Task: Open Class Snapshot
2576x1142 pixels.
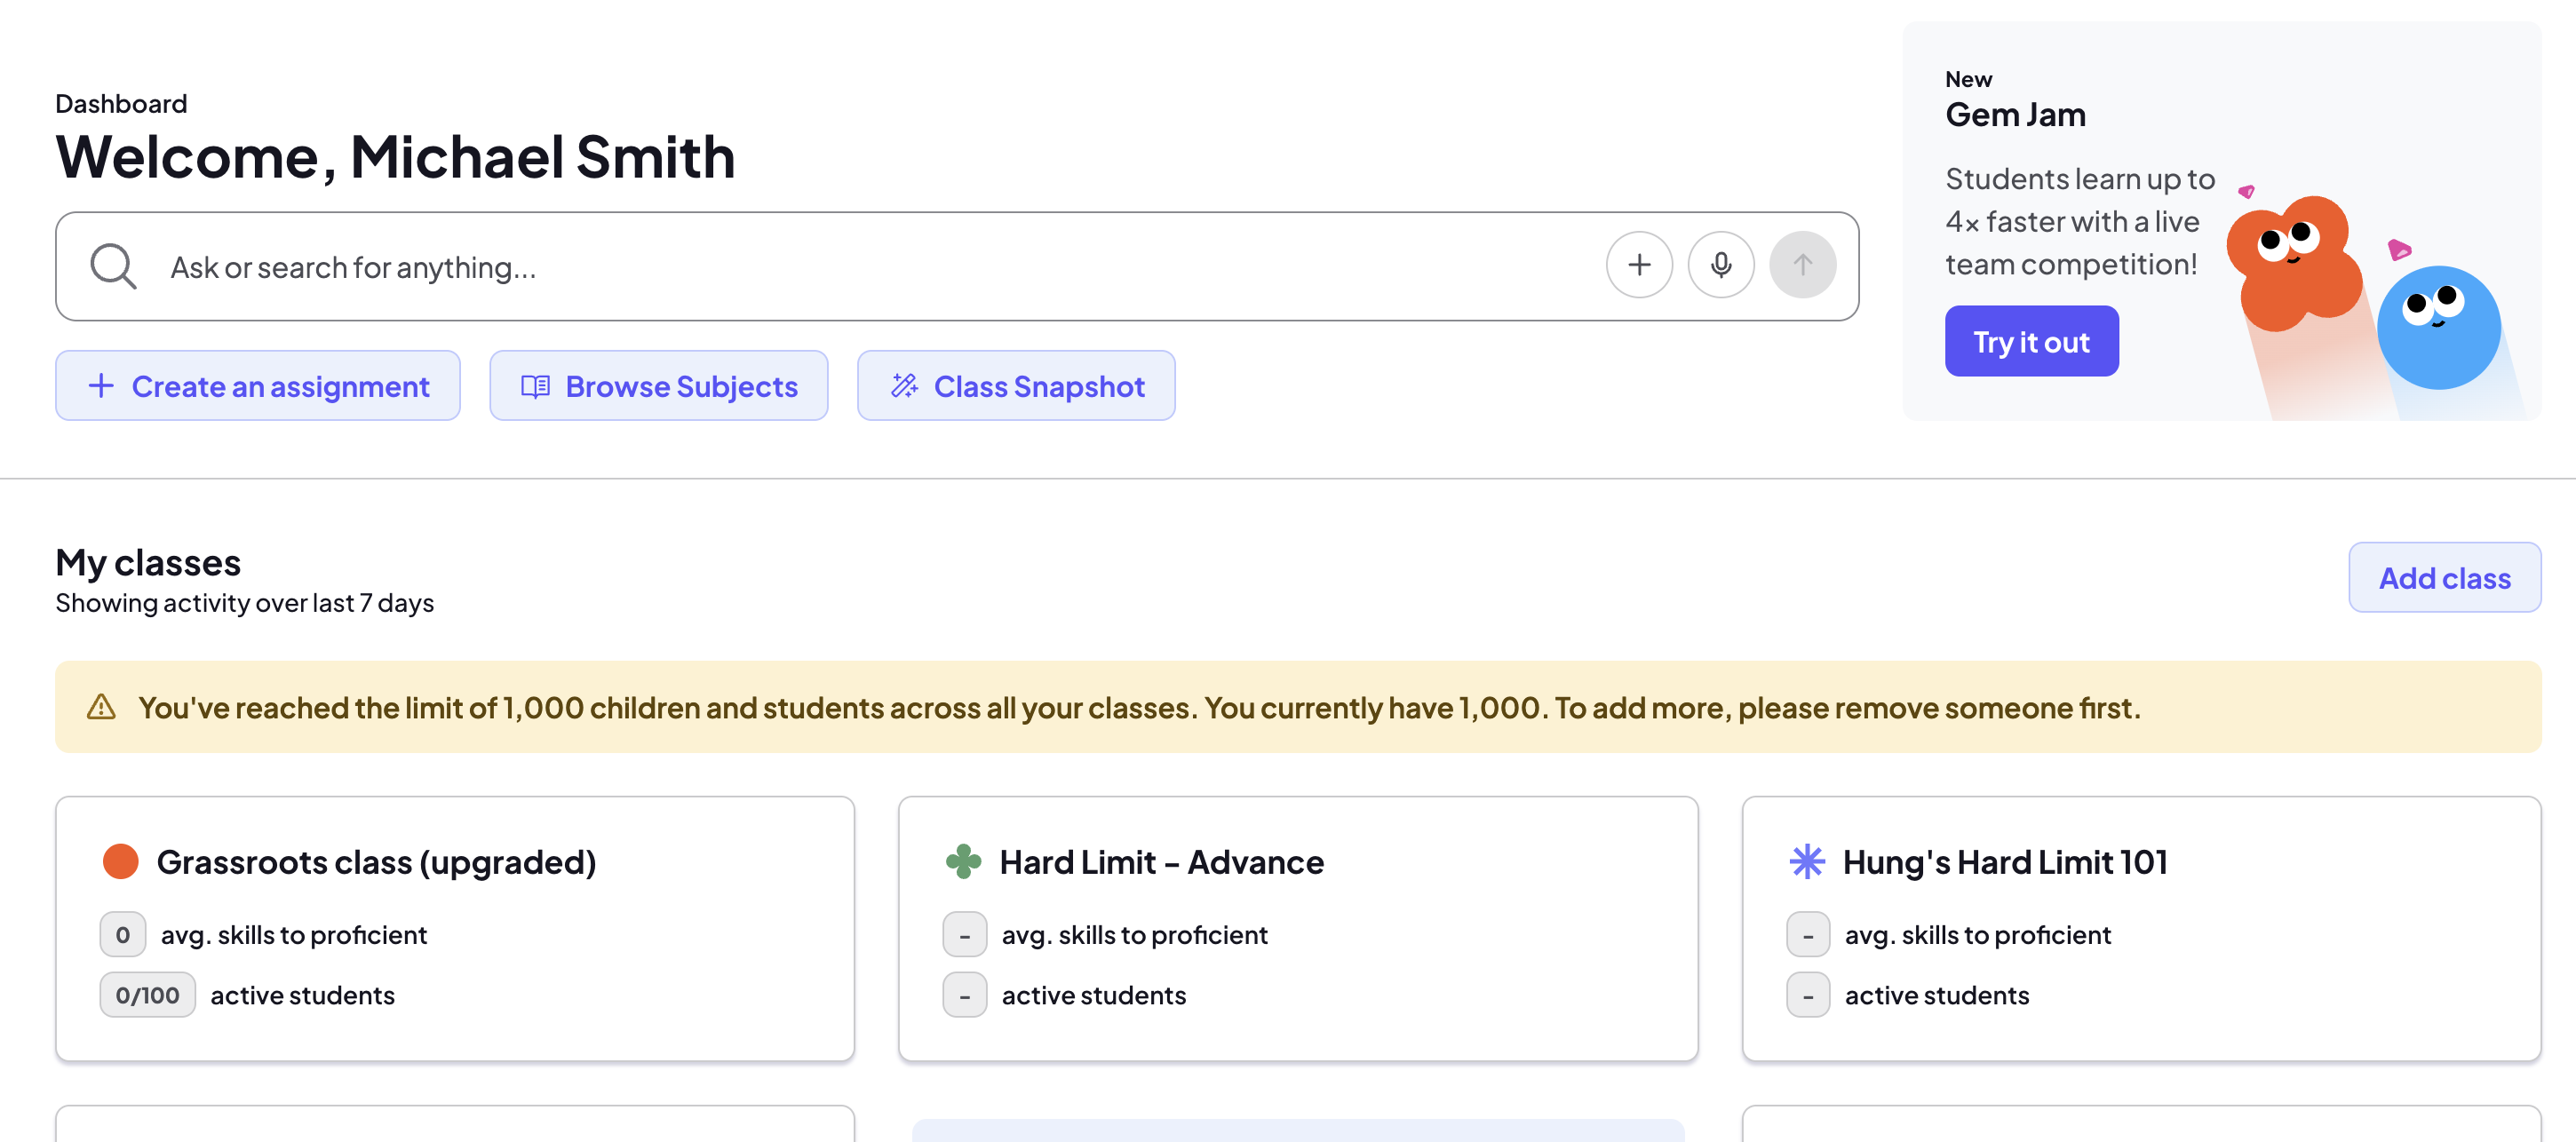Action: [1016, 386]
